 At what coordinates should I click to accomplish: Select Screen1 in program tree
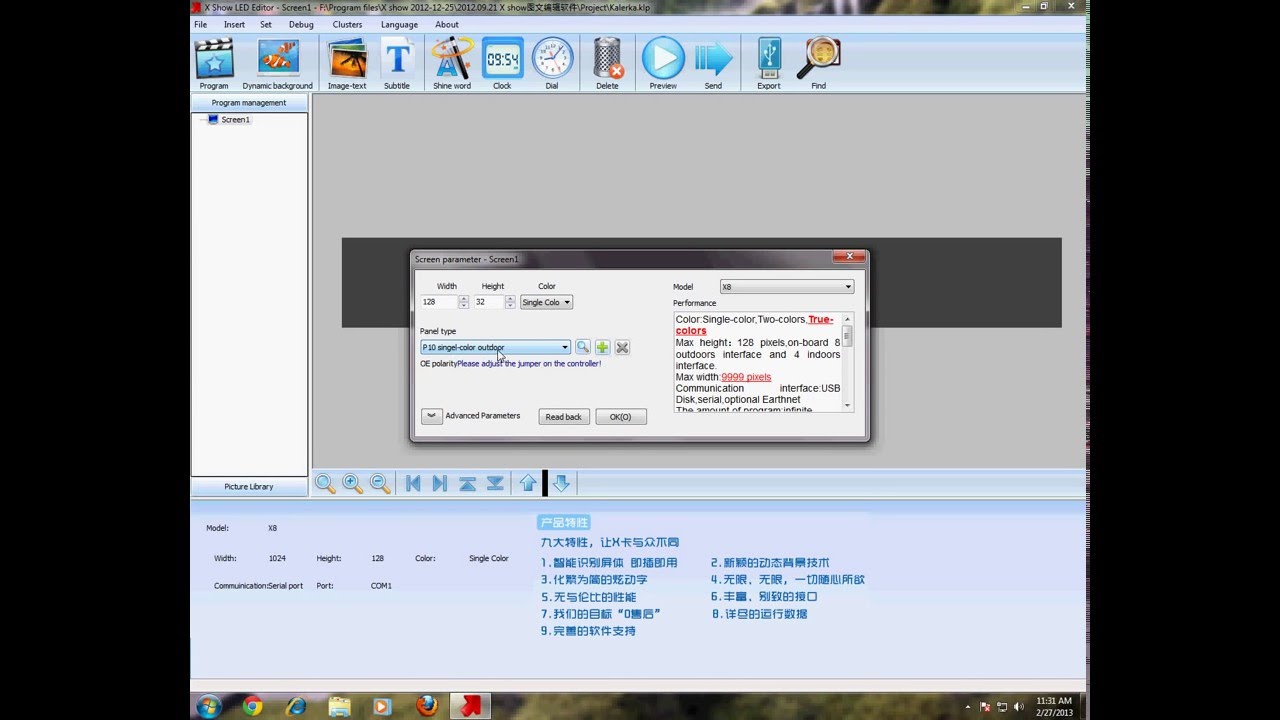(x=236, y=120)
